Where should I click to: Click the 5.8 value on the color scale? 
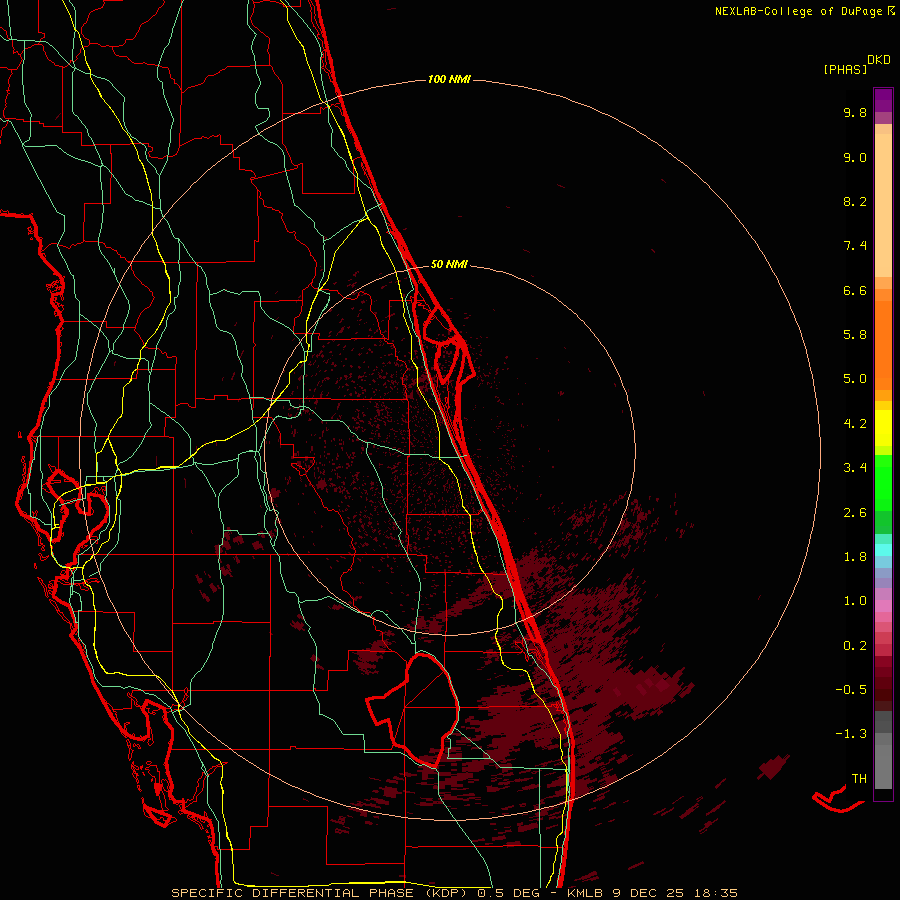tap(855, 335)
